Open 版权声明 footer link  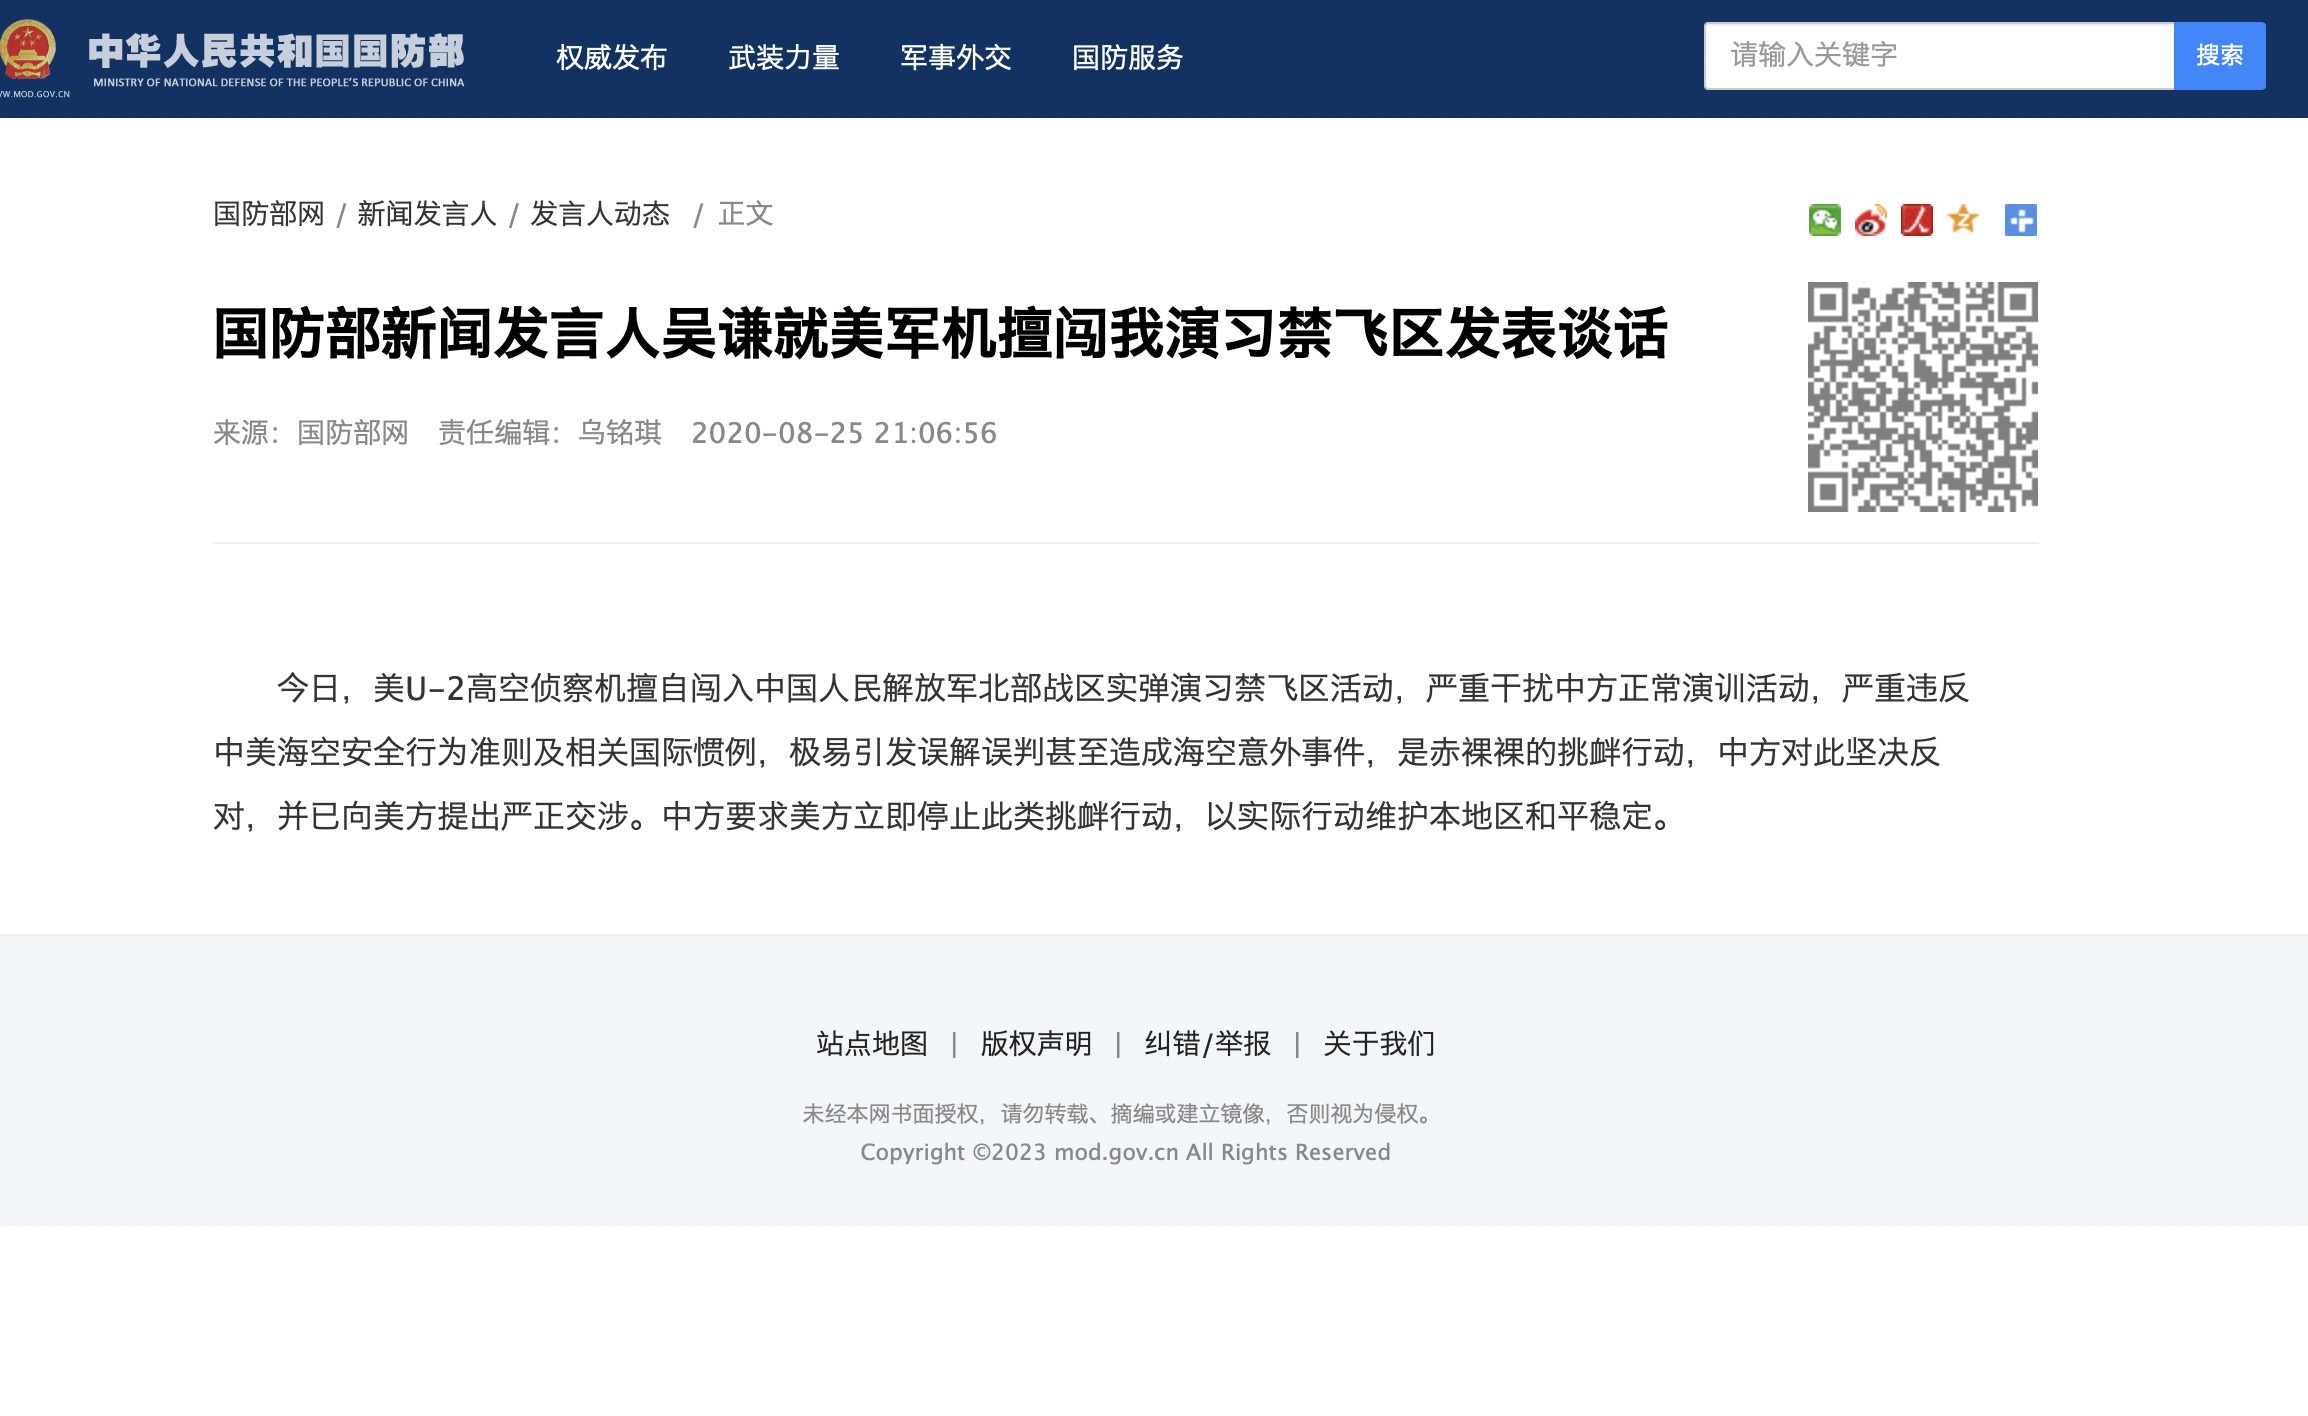(x=1036, y=1044)
